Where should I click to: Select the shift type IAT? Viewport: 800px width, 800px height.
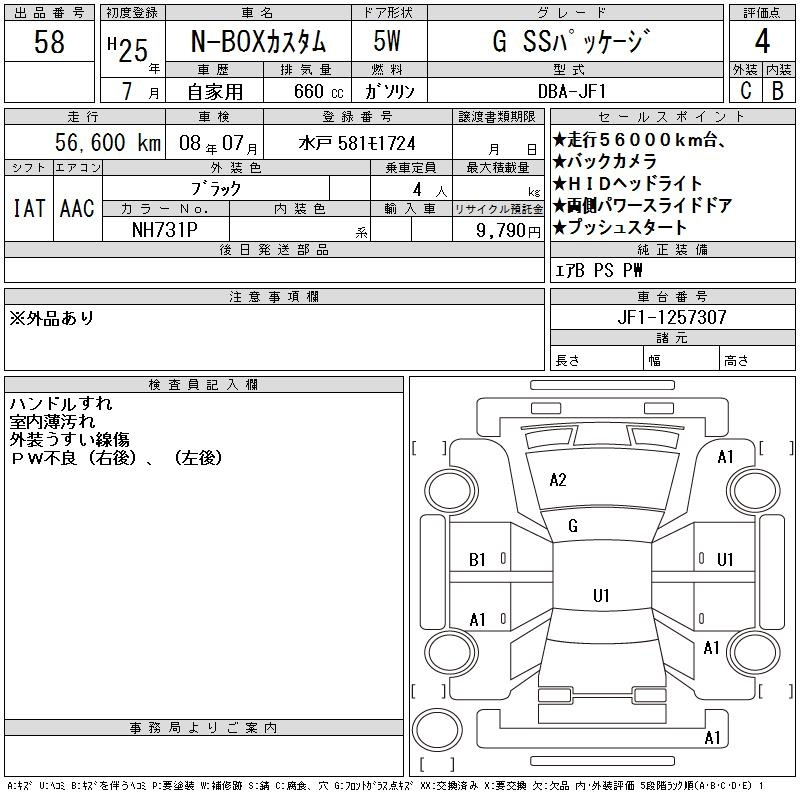click(x=29, y=208)
